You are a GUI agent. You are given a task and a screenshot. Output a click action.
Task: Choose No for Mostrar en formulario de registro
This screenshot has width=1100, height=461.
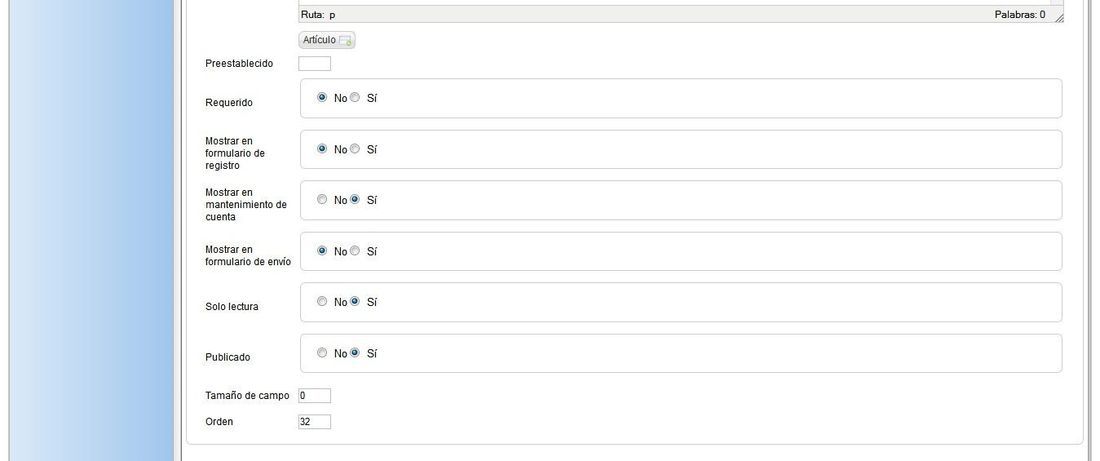(322, 149)
